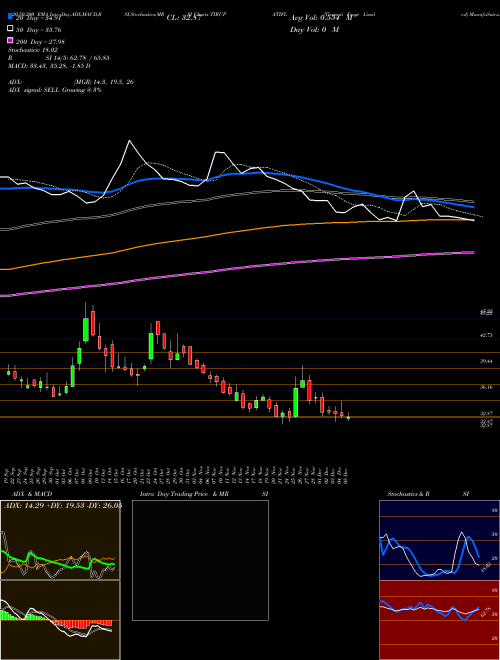Click the empty intraday trading price panel
The image size is (500, 660).
coord(200,560)
